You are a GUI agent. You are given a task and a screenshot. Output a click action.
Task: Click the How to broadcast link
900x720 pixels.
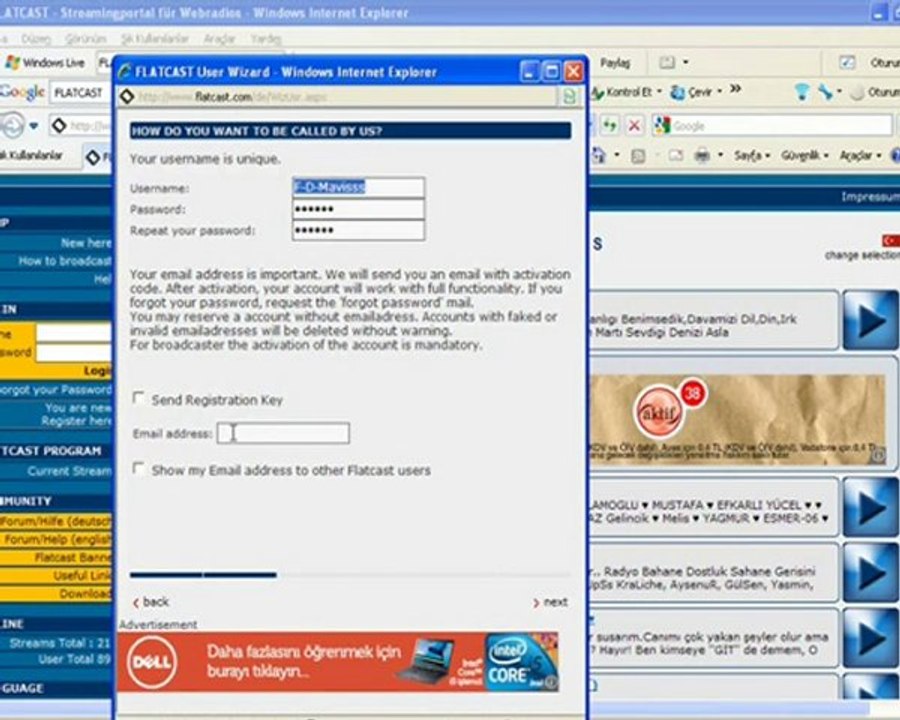(x=65, y=261)
